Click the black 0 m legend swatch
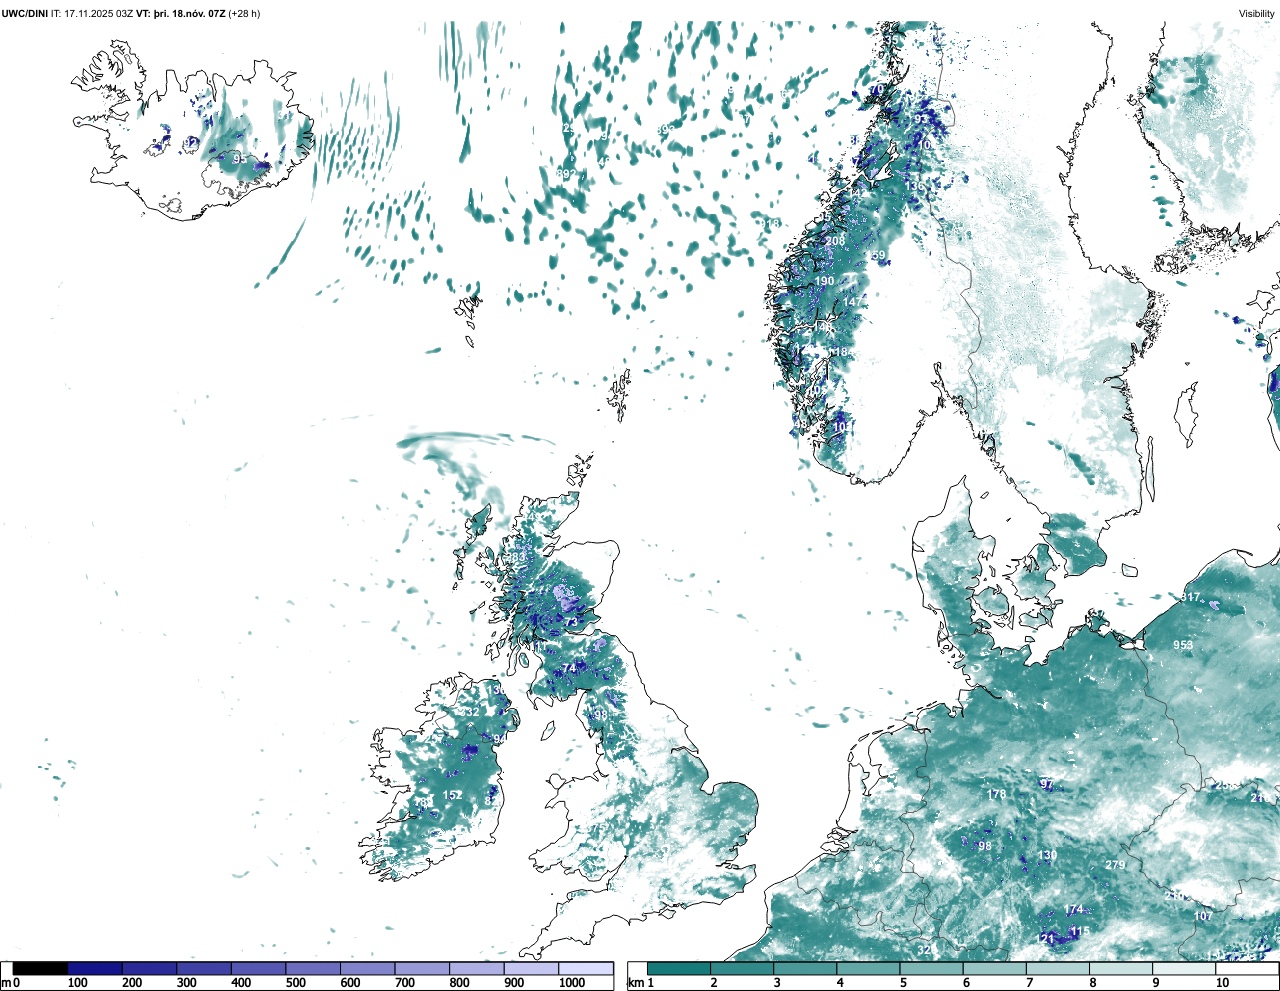The width and height of the screenshot is (1280, 991). [x=41, y=968]
